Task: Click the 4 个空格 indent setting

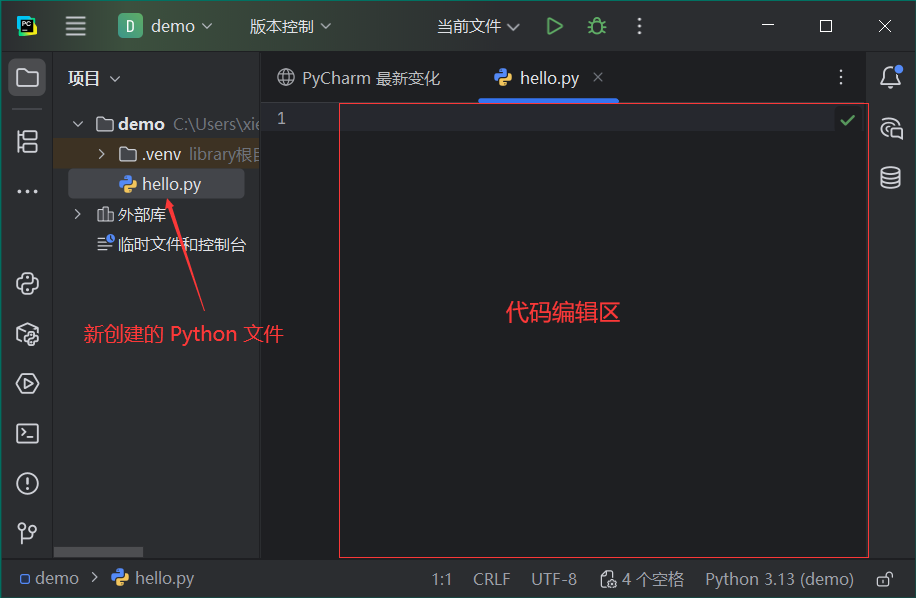Action: point(641,579)
